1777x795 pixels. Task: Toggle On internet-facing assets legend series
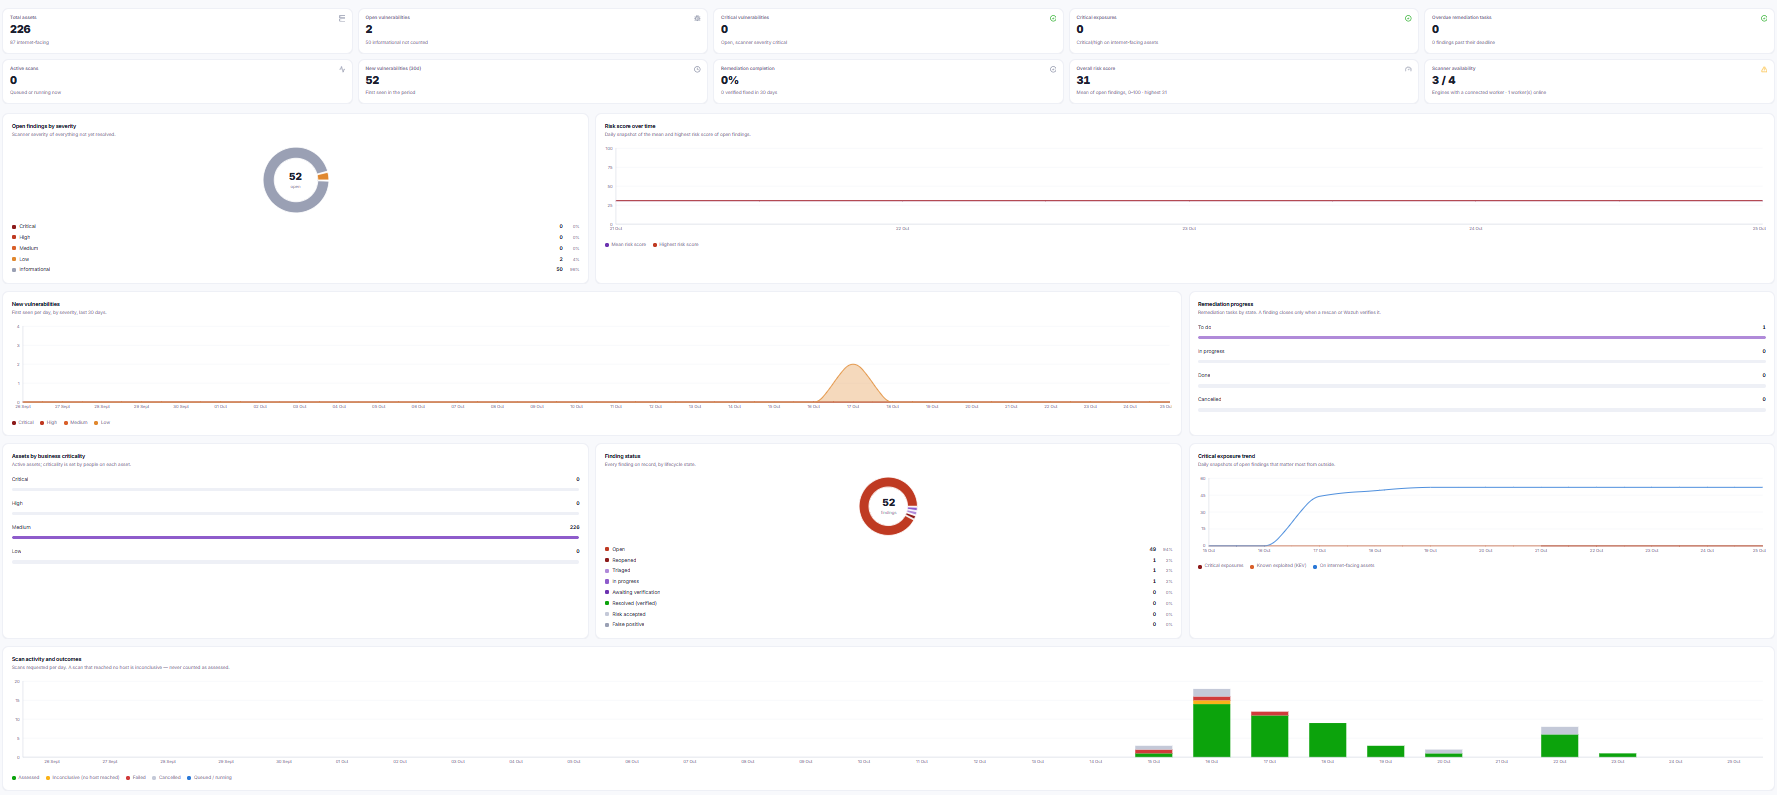(x=1344, y=566)
